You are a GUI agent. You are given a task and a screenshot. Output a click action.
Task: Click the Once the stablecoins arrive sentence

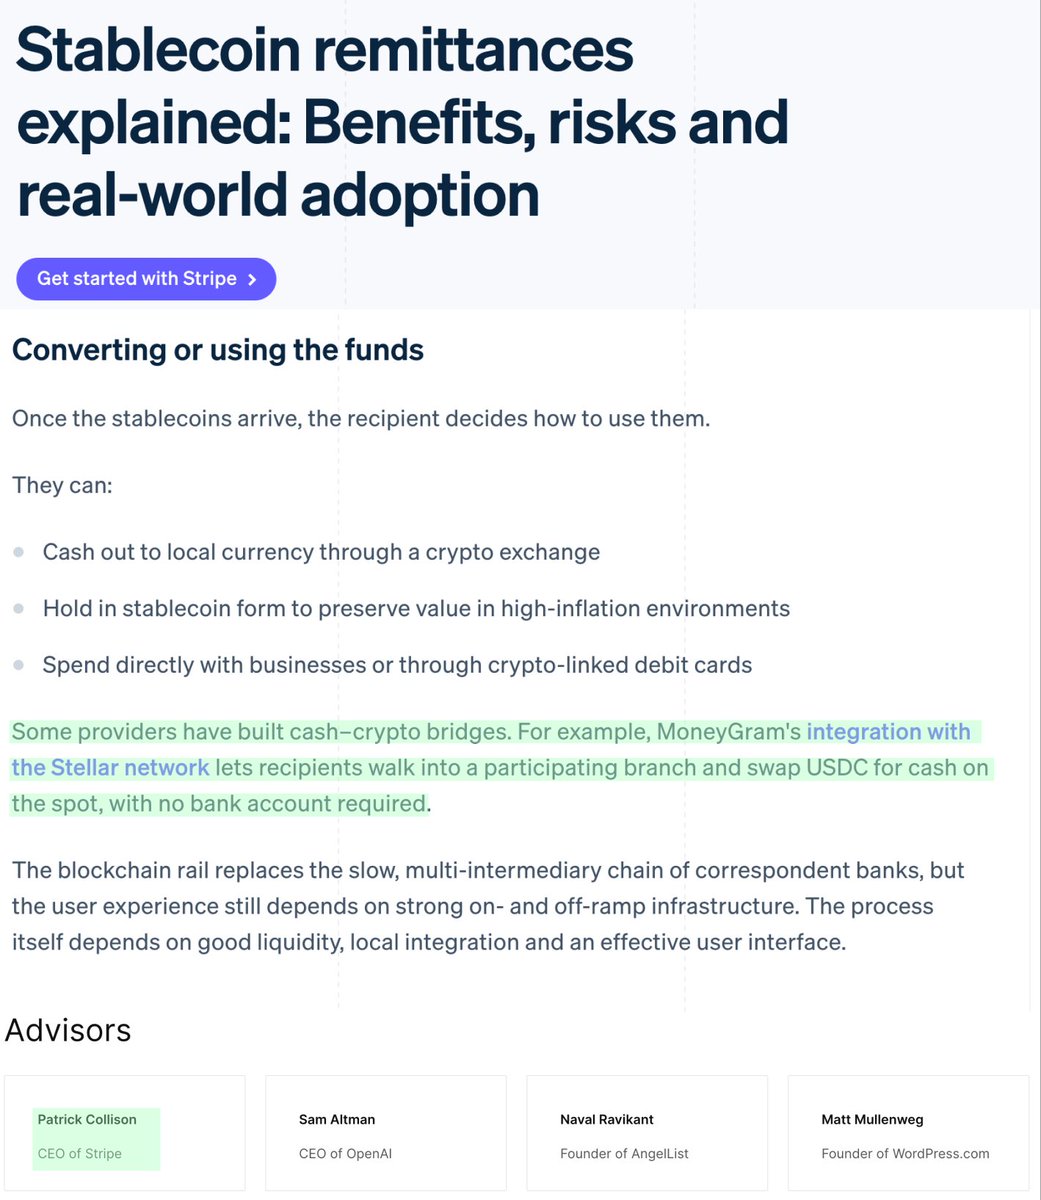coord(361,418)
